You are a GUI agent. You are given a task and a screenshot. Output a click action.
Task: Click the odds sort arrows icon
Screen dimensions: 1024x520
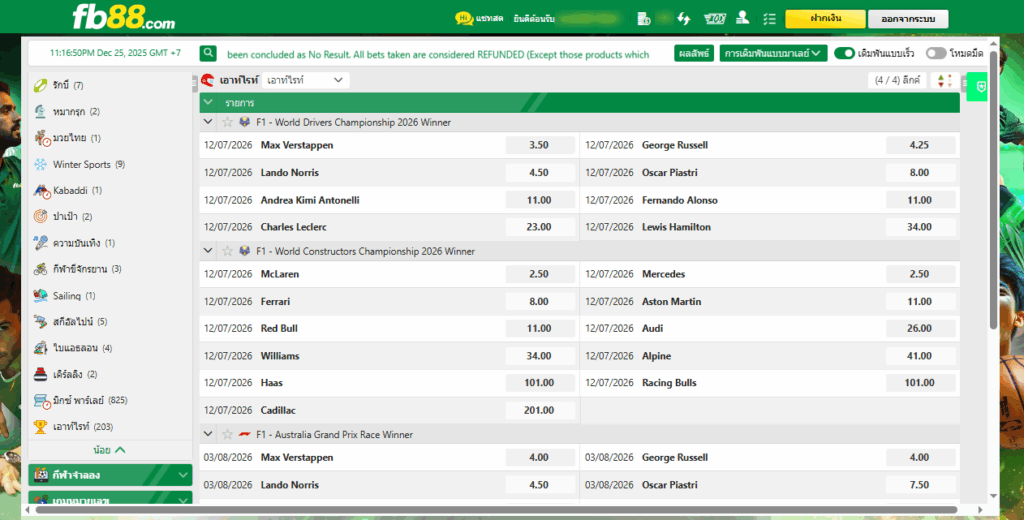click(944, 80)
